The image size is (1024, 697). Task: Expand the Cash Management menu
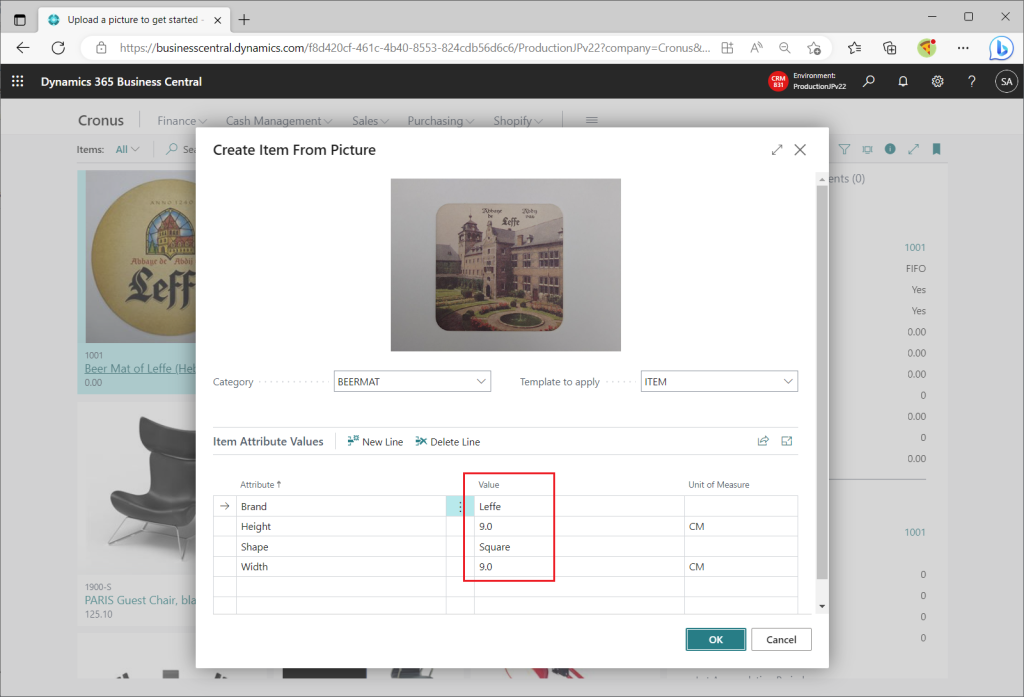279,121
